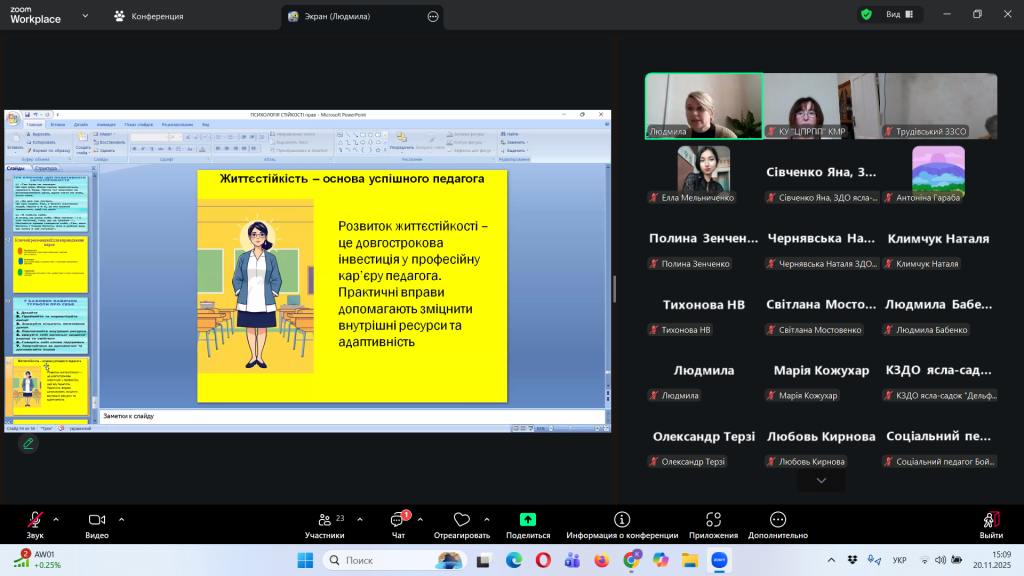The image size is (1024, 576).
Task: Open the Участники participants panel
Action: pos(324,520)
